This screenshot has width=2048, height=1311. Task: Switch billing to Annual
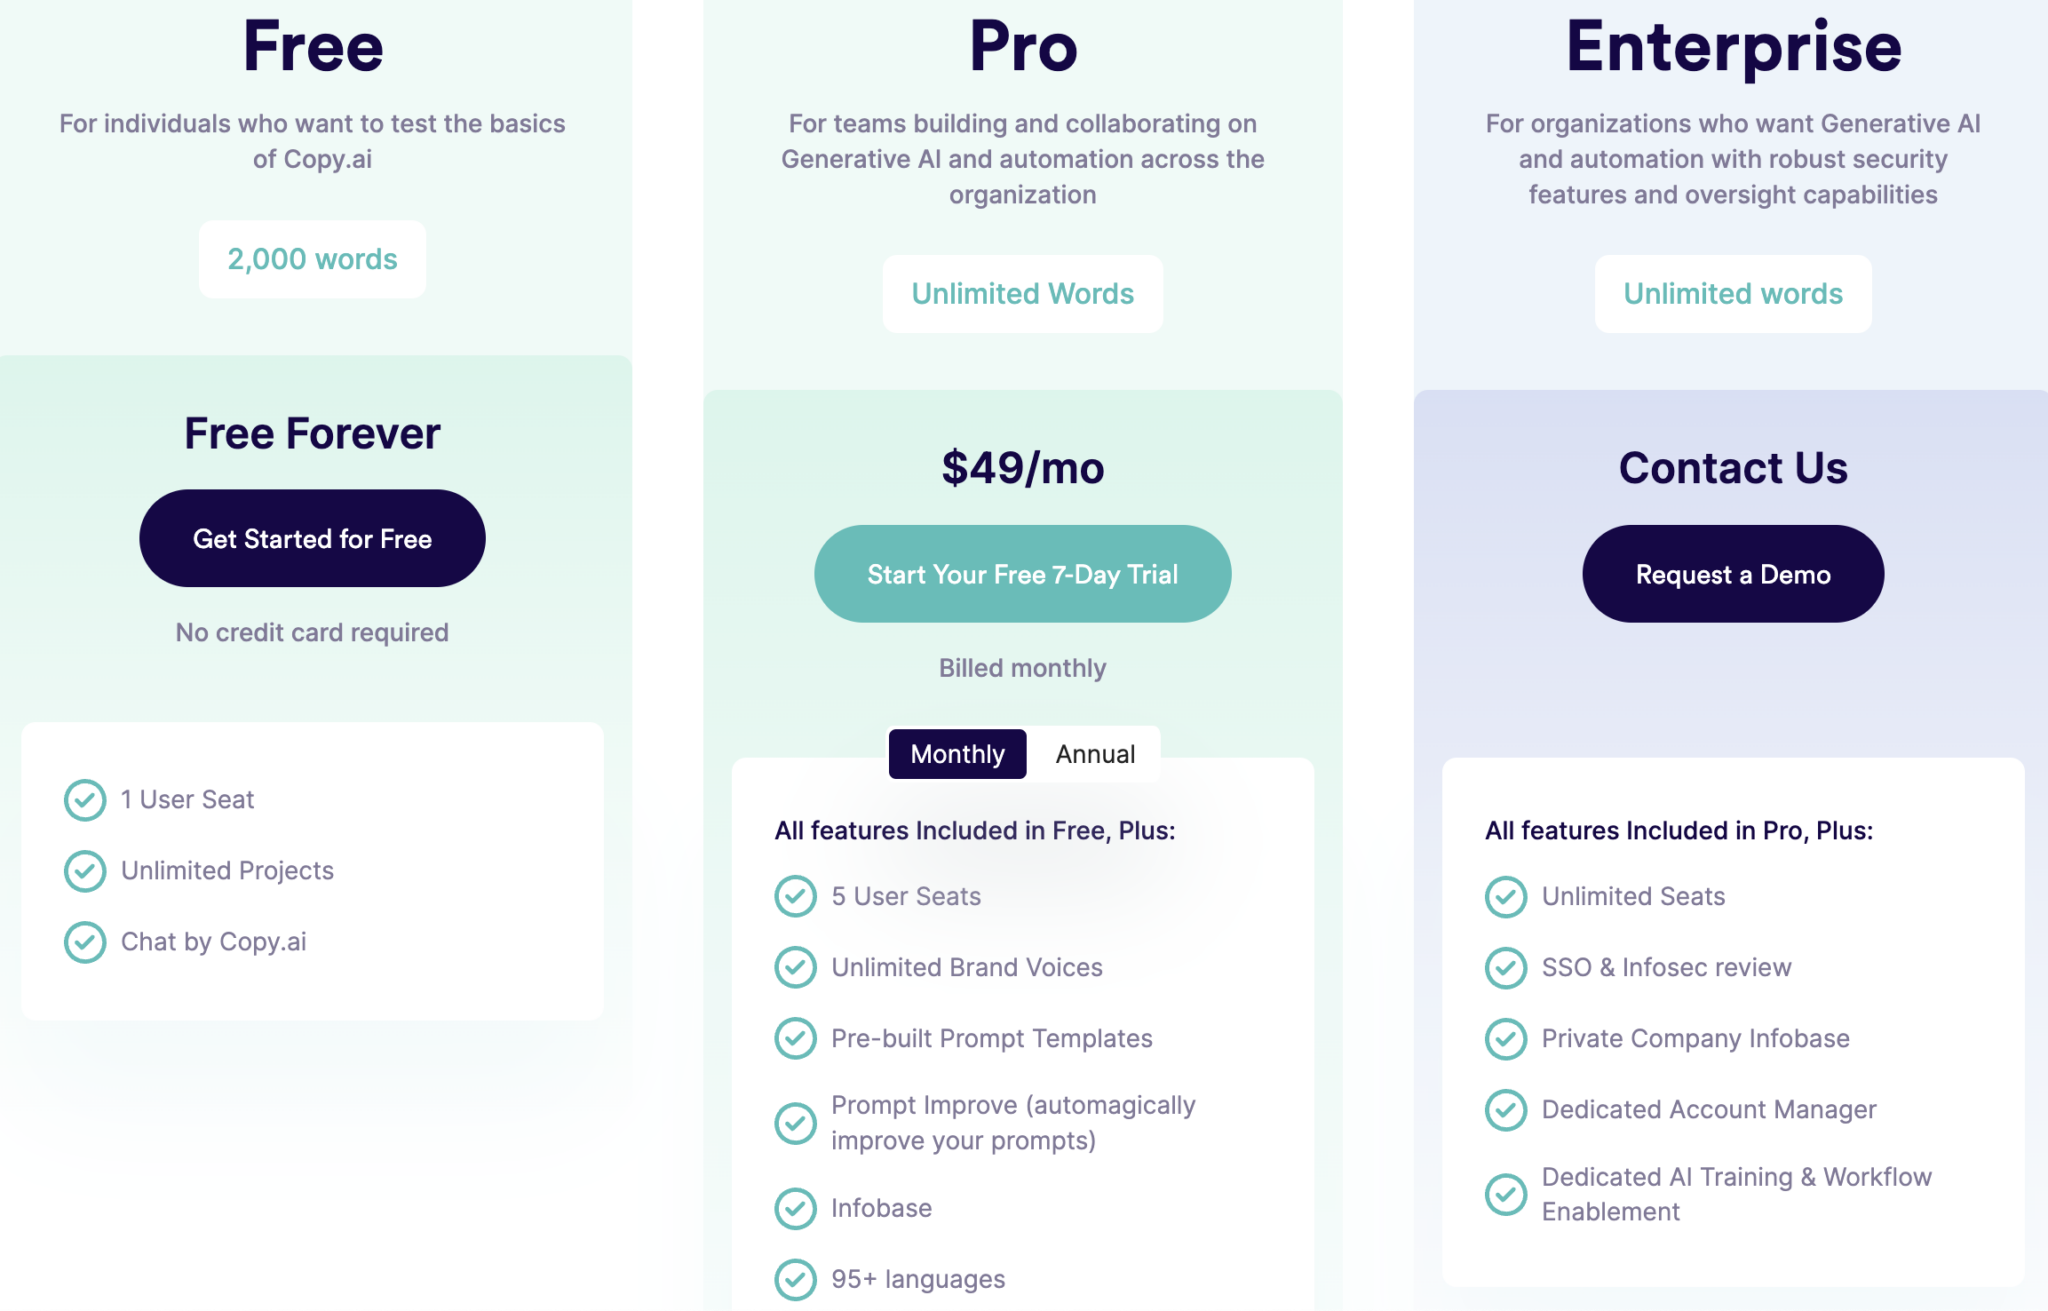point(1095,754)
